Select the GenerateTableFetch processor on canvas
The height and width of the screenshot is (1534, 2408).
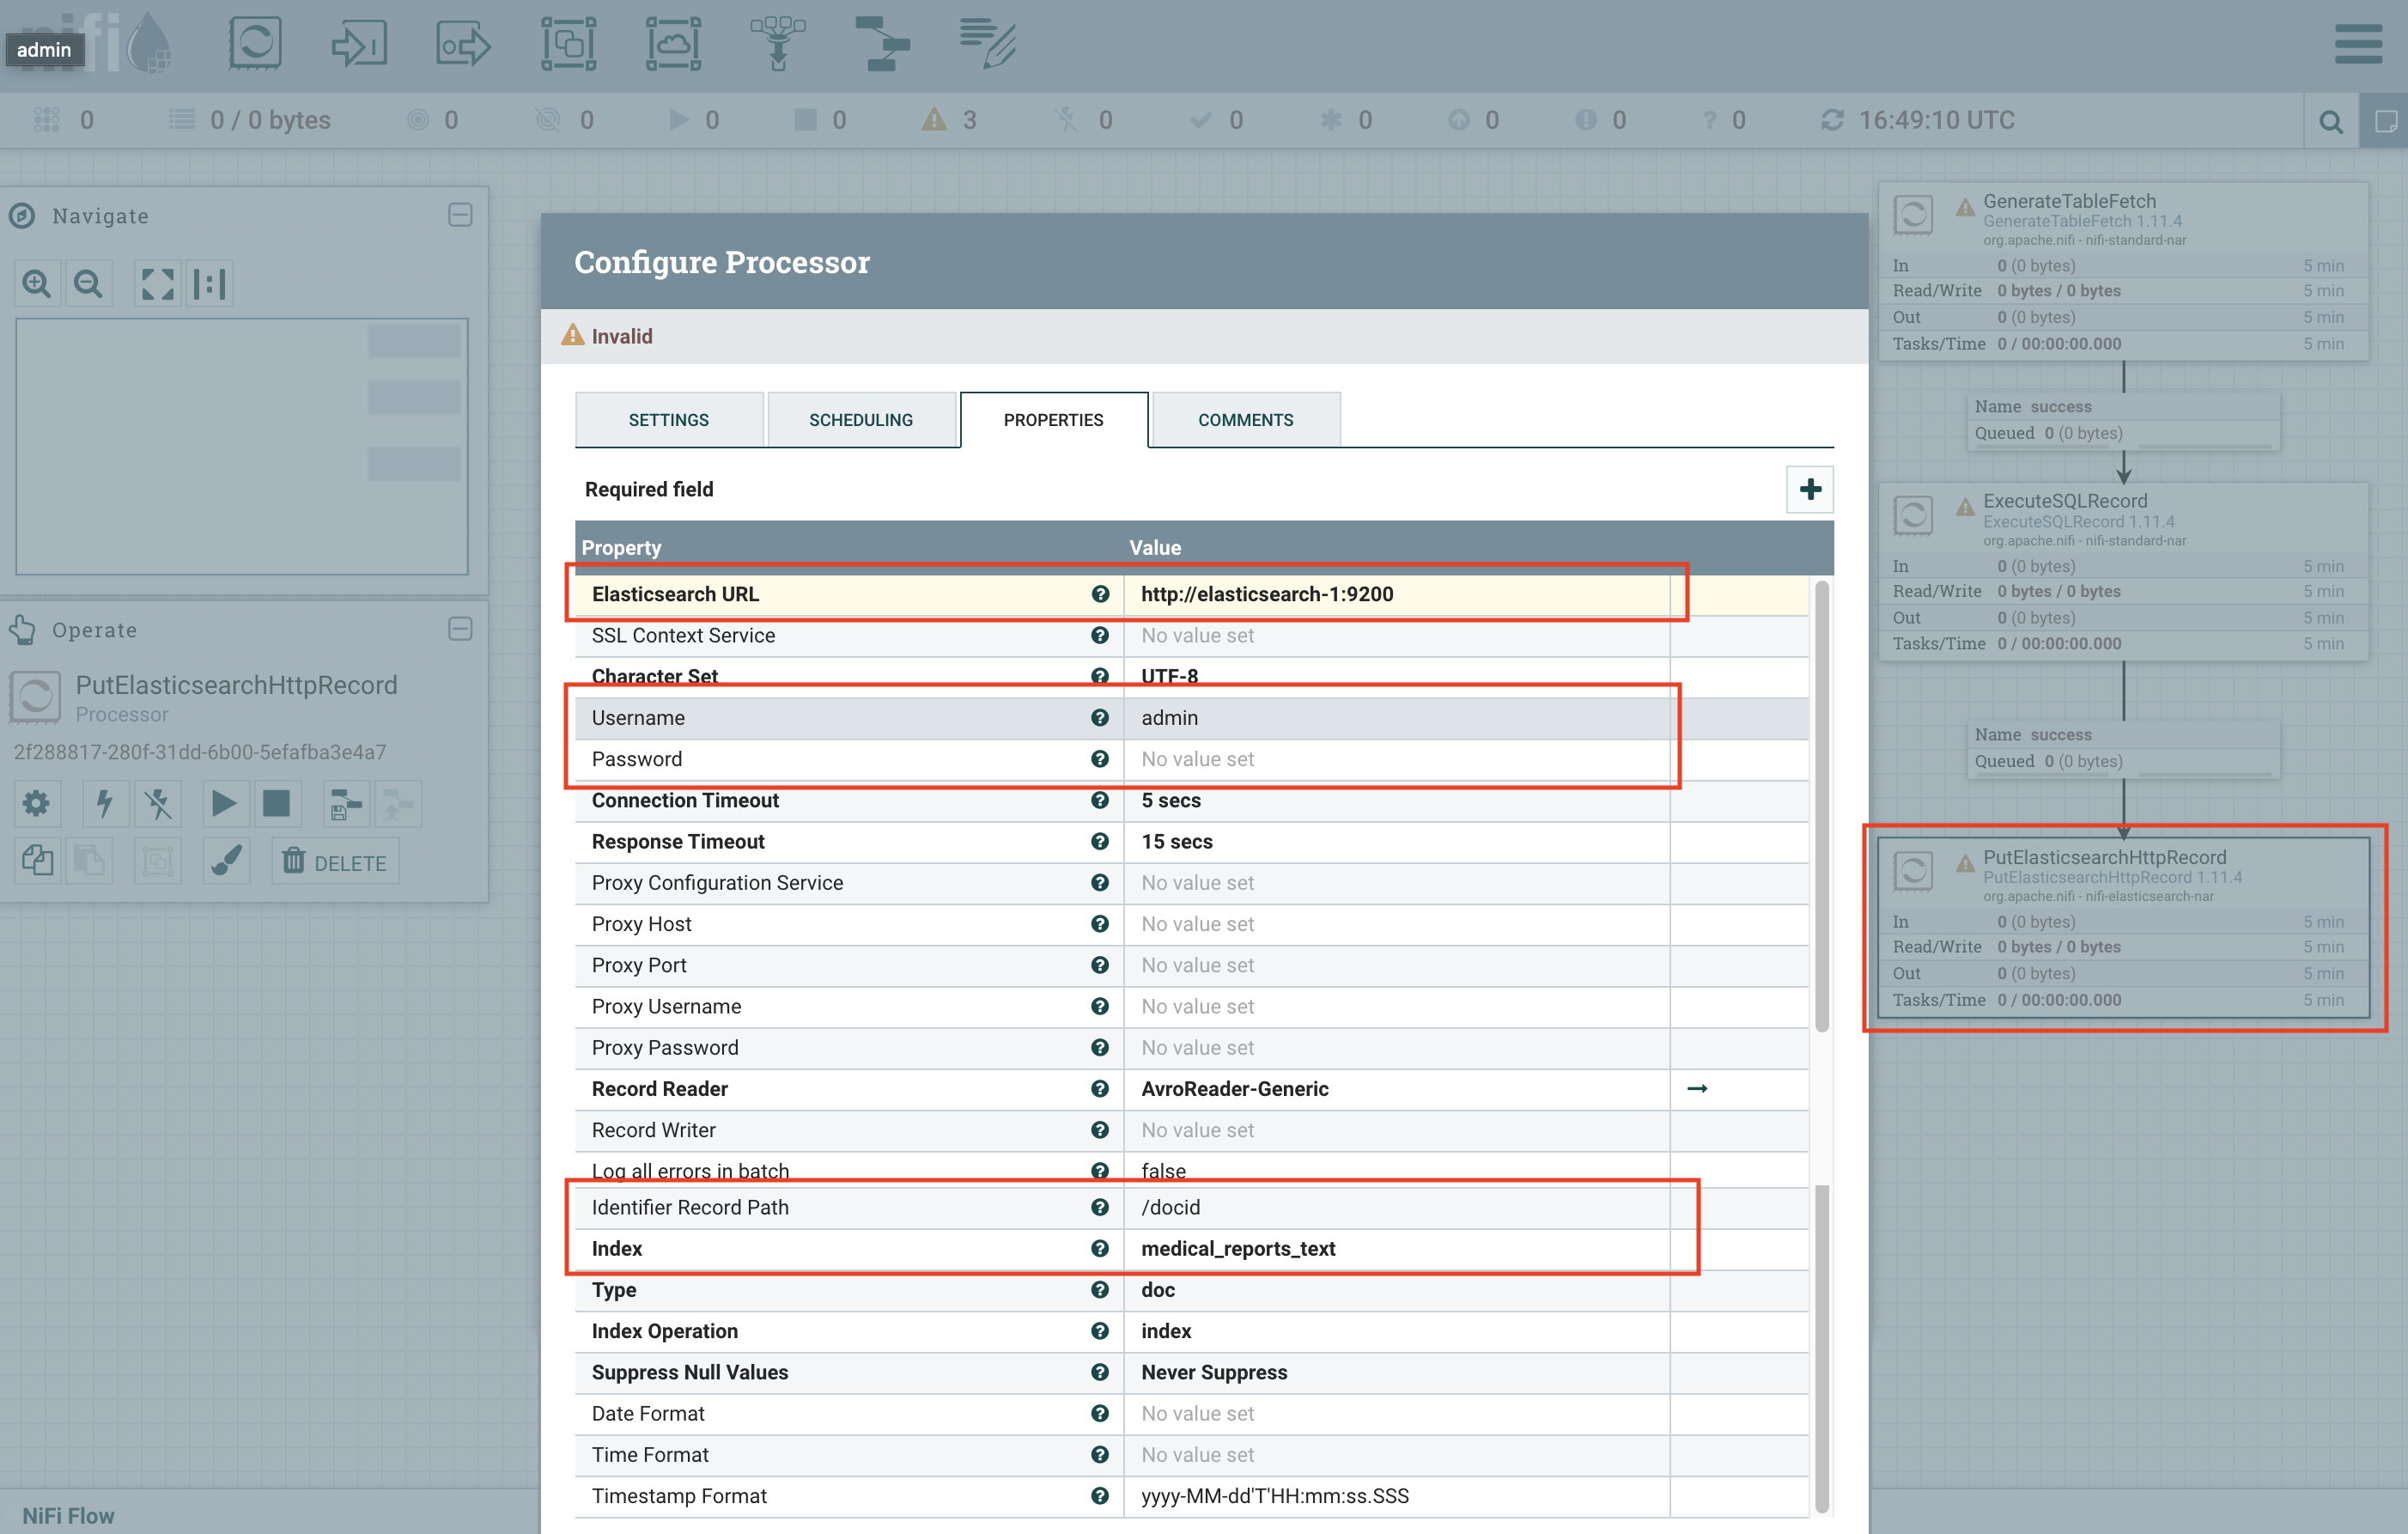coord(2123,271)
